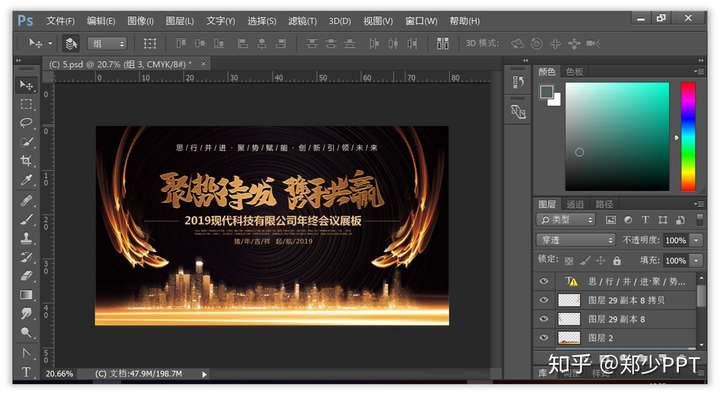Click Show Transform Controls icon in options bar
Image resolution: width=720 pixels, height=395 pixels.
(150, 44)
